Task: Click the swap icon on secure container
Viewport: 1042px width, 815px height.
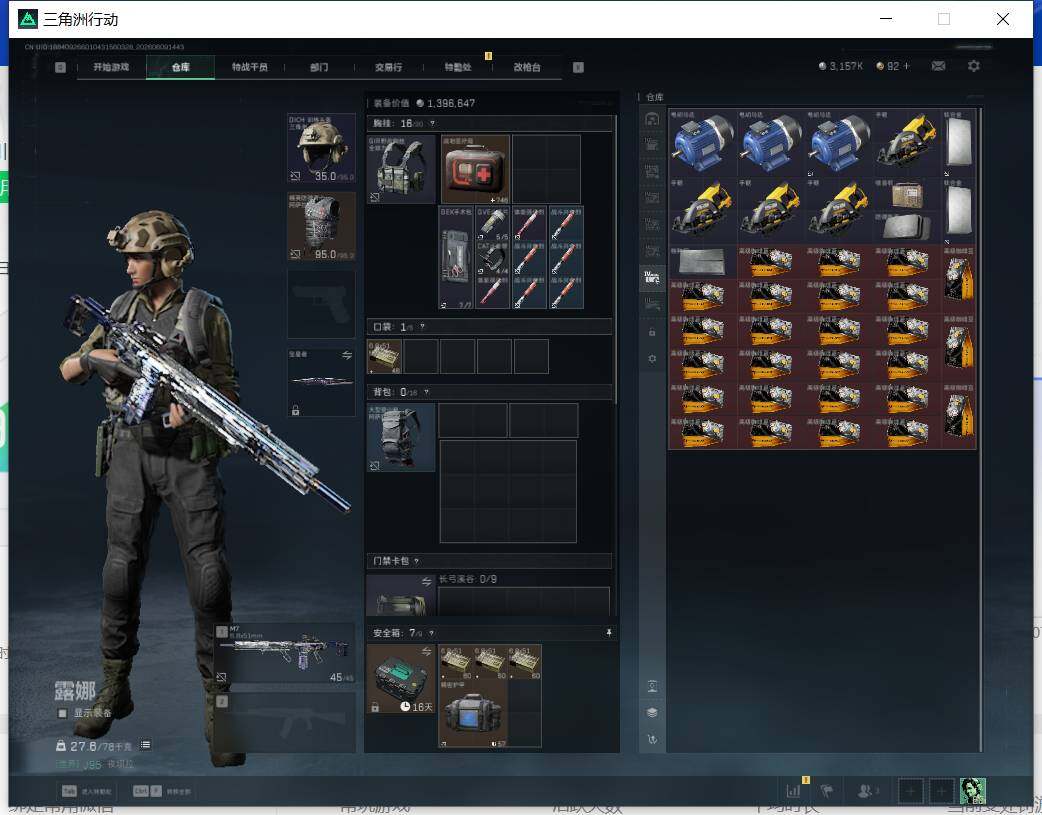Action: [426, 651]
